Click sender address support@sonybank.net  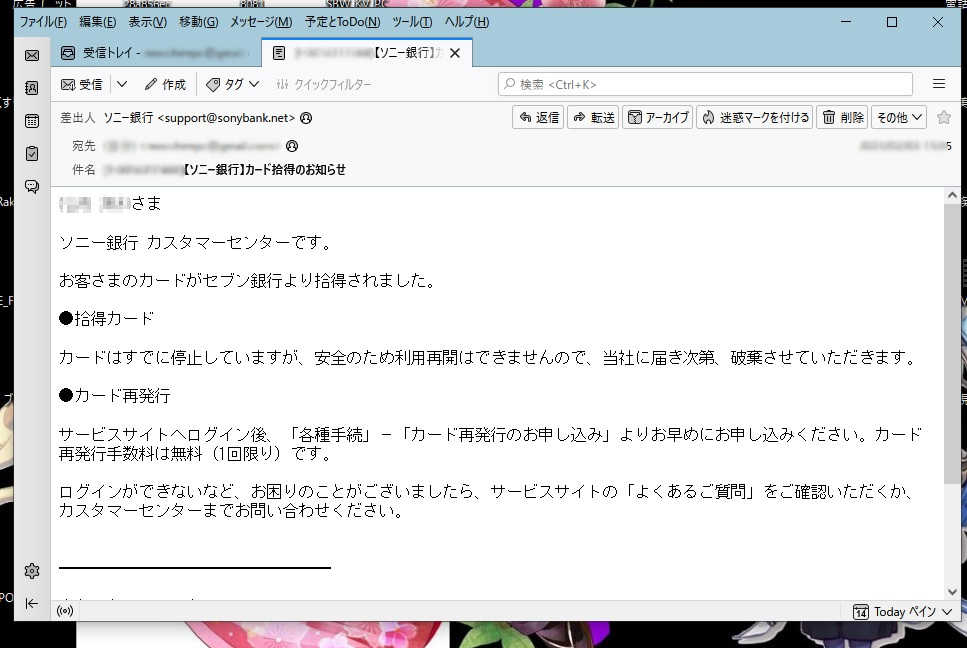click(x=226, y=118)
